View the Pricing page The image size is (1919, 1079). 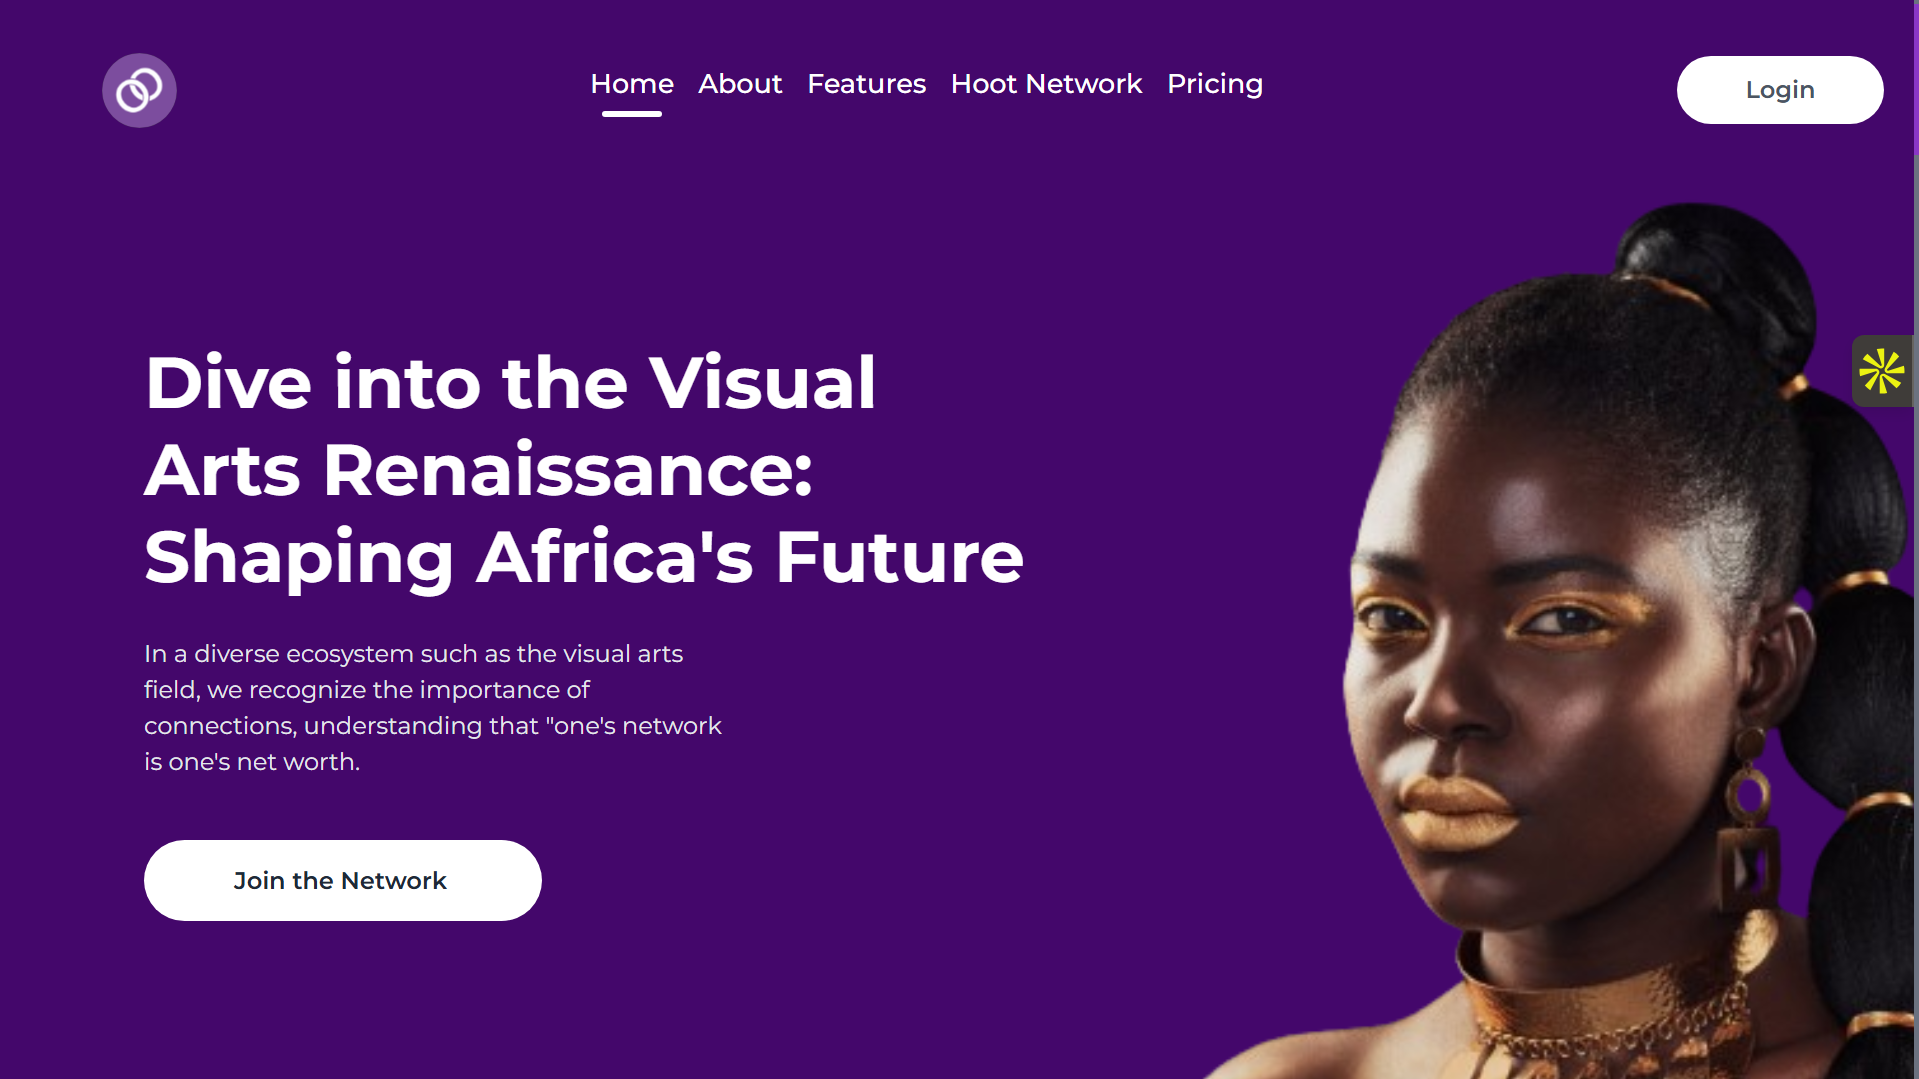[x=1215, y=84]
